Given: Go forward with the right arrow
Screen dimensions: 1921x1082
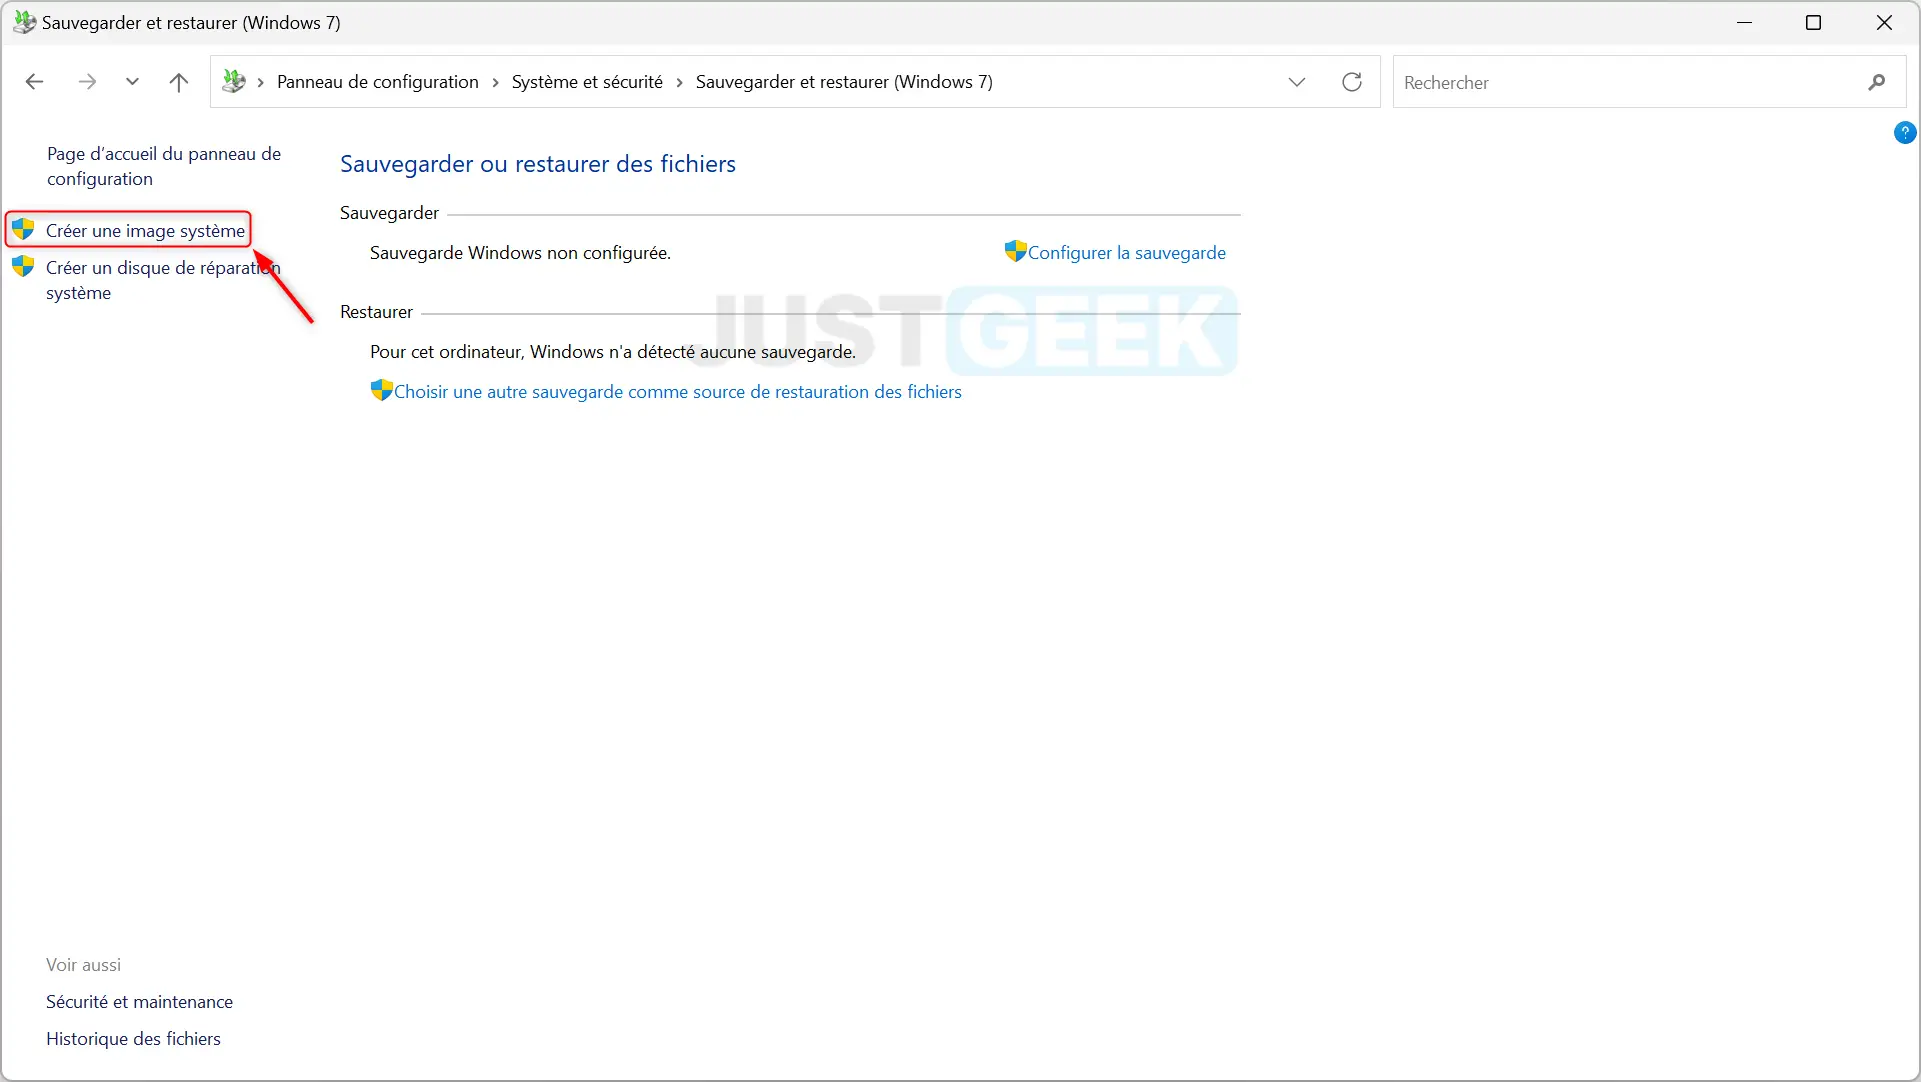Looking at the screenshot, I should point(87,82).
